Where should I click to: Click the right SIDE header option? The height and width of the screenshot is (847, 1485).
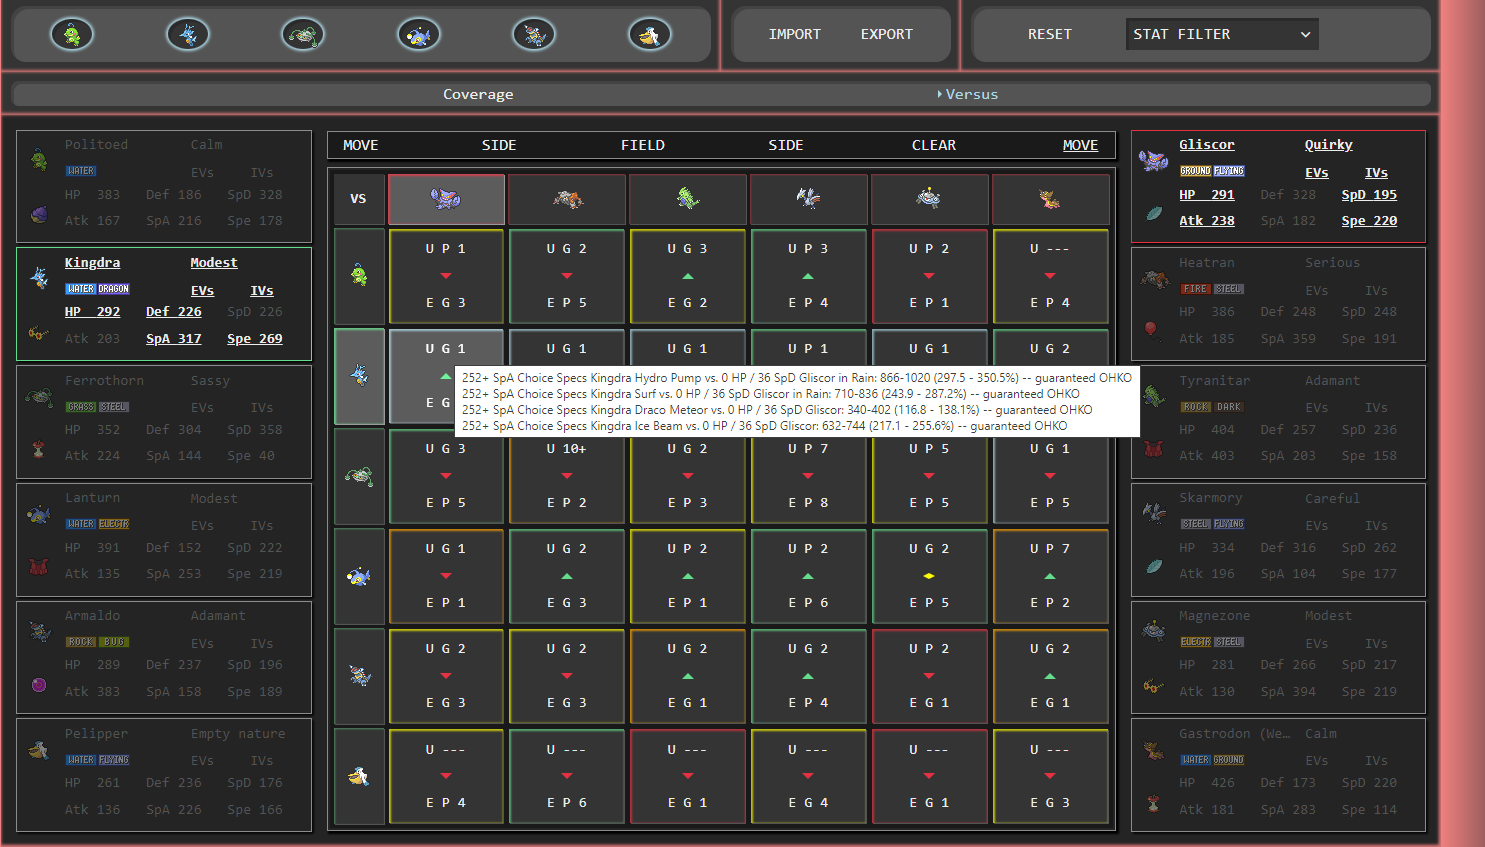click(x=786, y=145)
